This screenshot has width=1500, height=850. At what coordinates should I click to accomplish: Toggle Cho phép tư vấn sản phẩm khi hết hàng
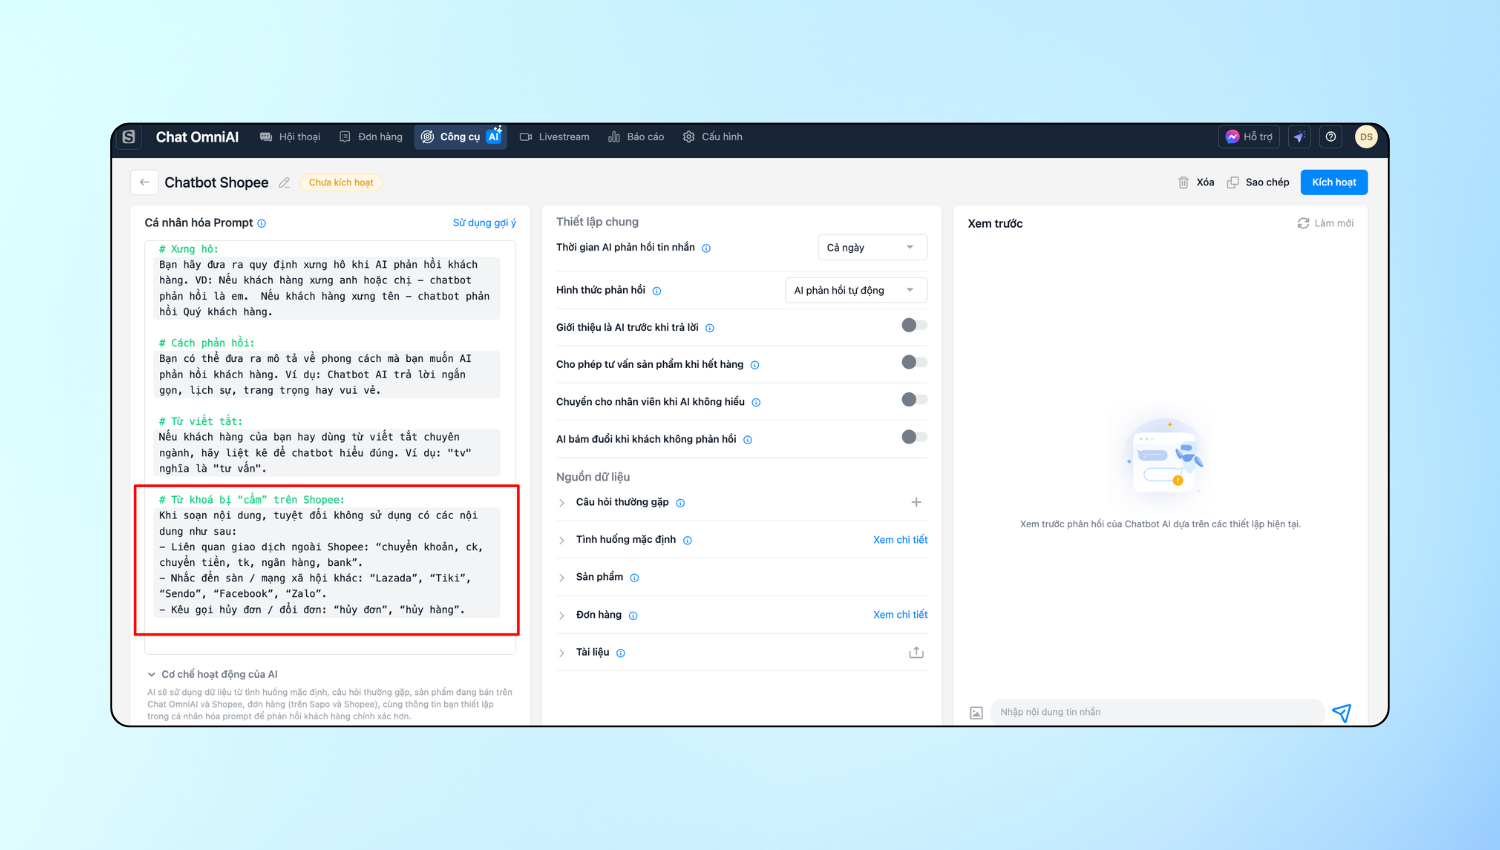pos(914,362)
